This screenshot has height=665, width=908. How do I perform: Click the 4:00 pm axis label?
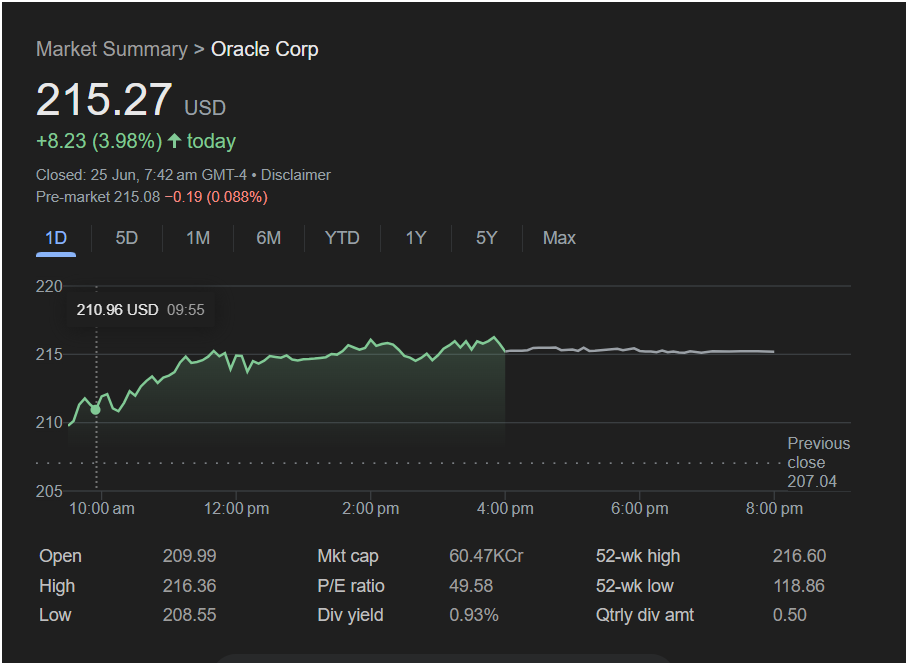point(505,509)
